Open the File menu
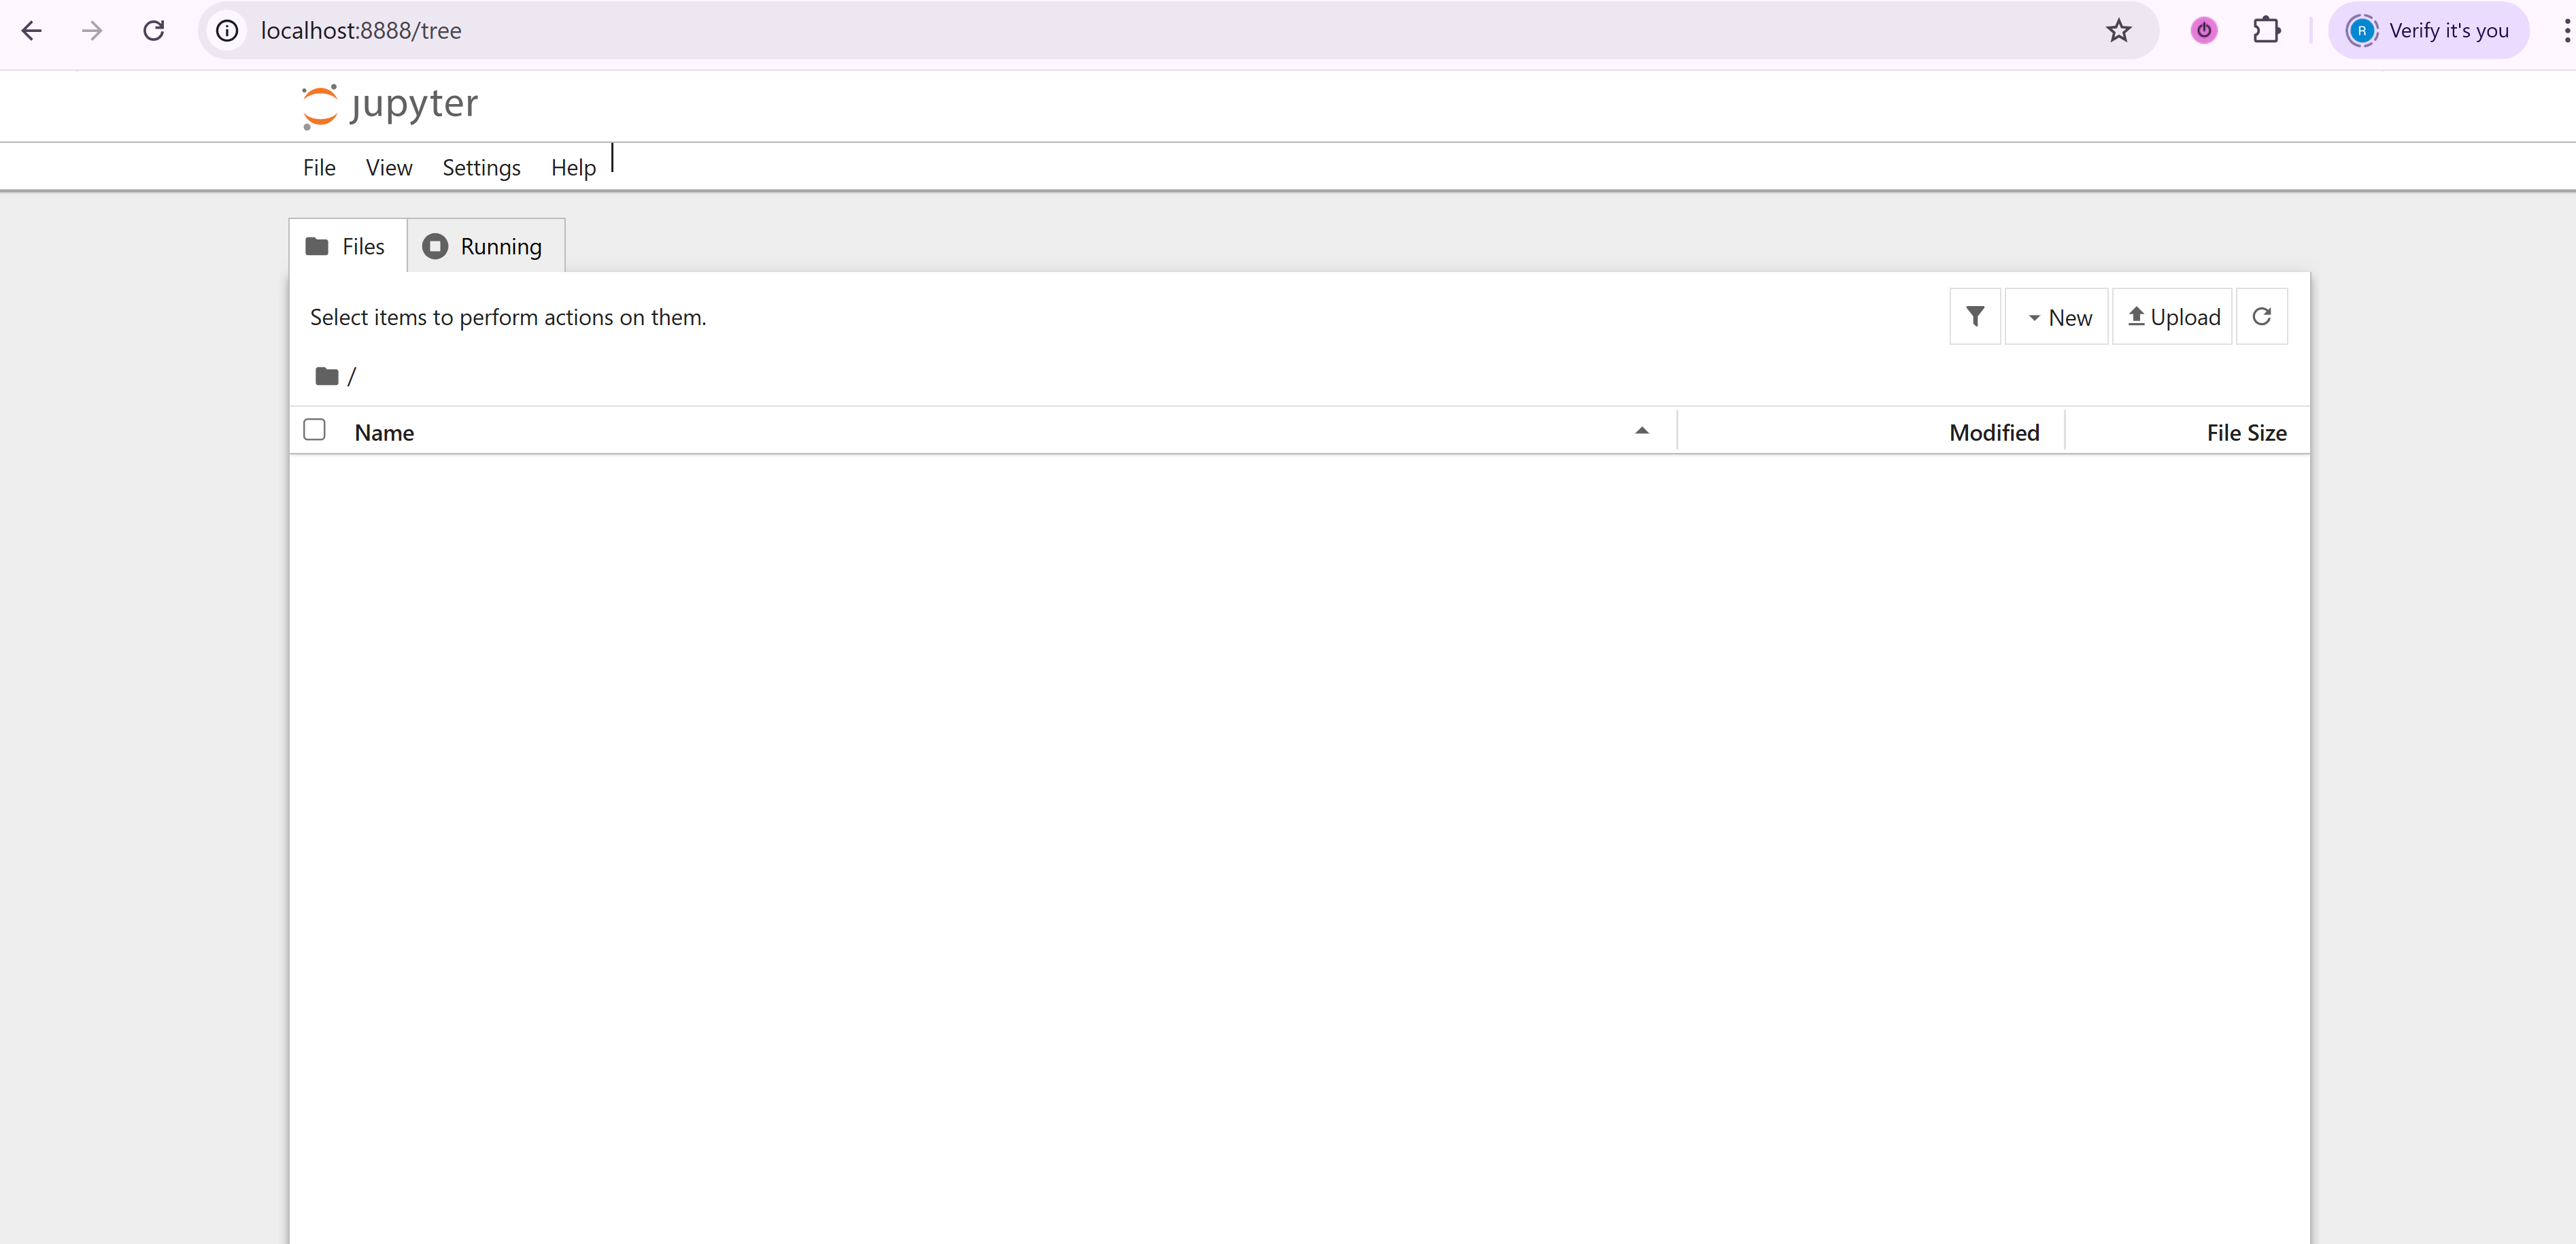 (x=319, y=168)
